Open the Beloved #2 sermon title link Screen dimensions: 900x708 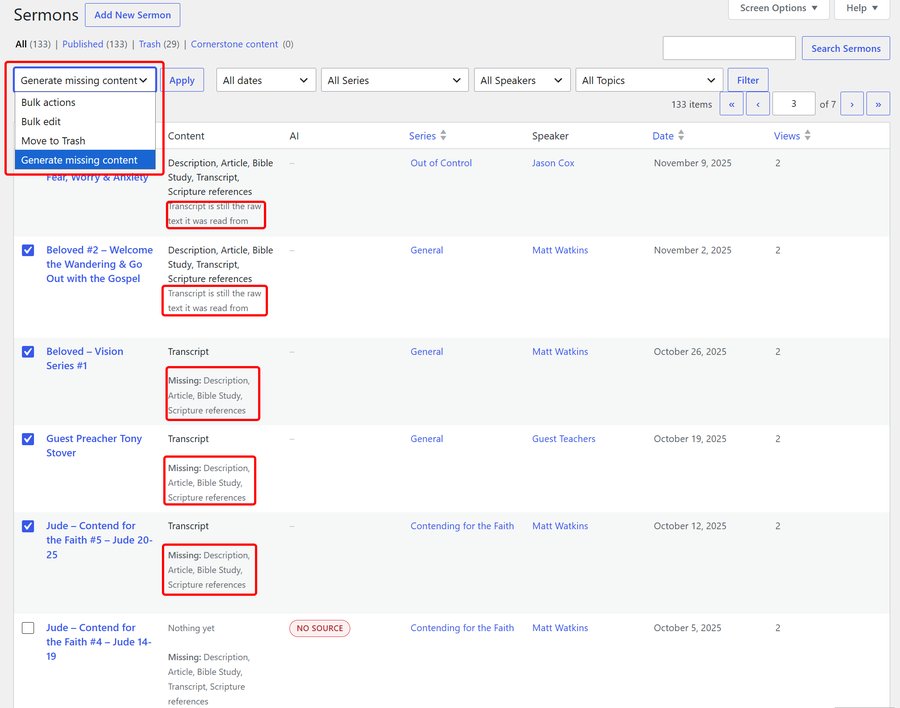pyautogui.click(x=99, y=264)
